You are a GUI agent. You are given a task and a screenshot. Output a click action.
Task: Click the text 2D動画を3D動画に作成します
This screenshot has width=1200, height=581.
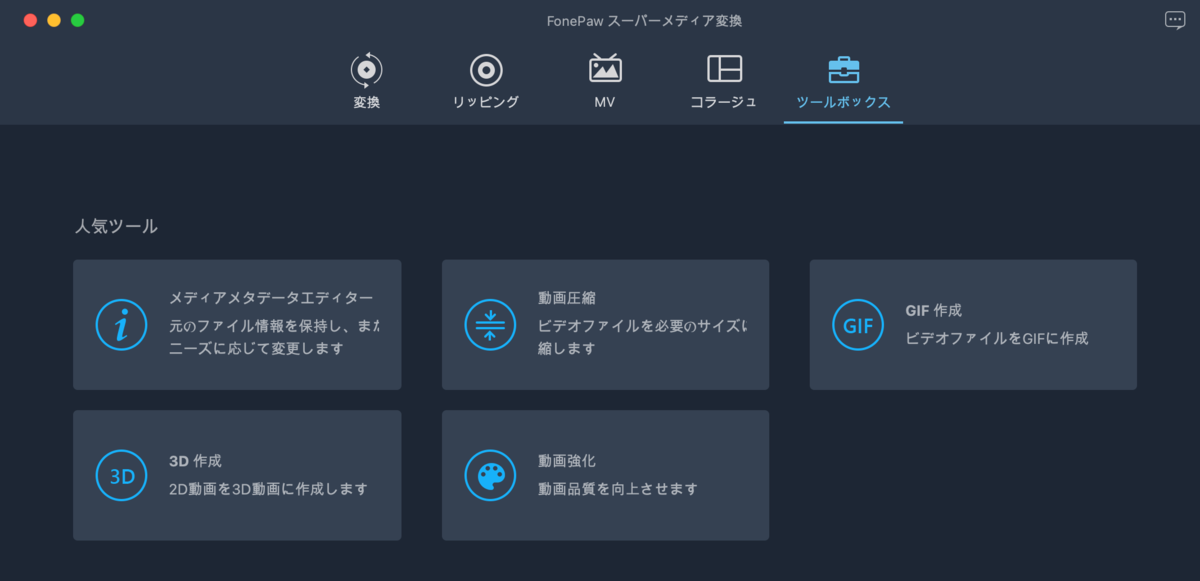pyautogui.click(x=268, y=489)
